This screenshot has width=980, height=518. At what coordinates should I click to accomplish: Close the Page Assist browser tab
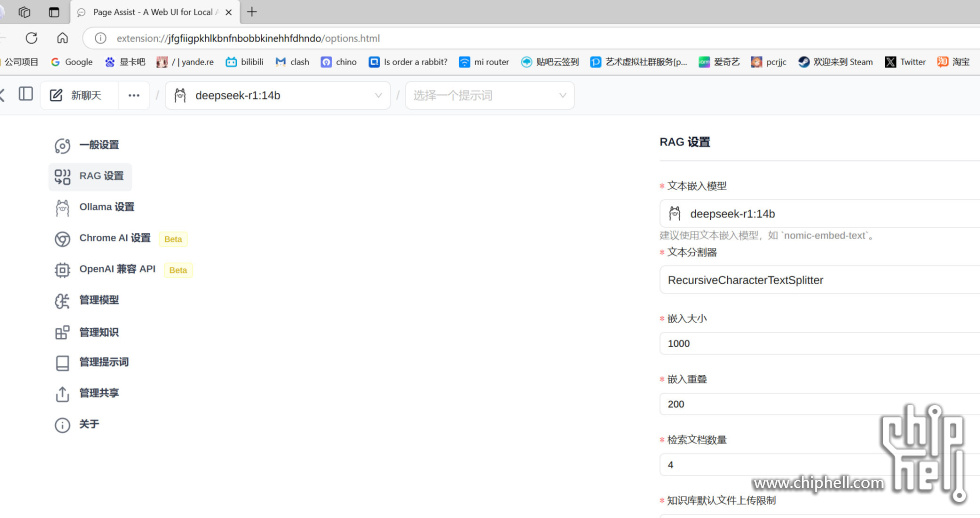pyautogui.click(x=229, y=12)
